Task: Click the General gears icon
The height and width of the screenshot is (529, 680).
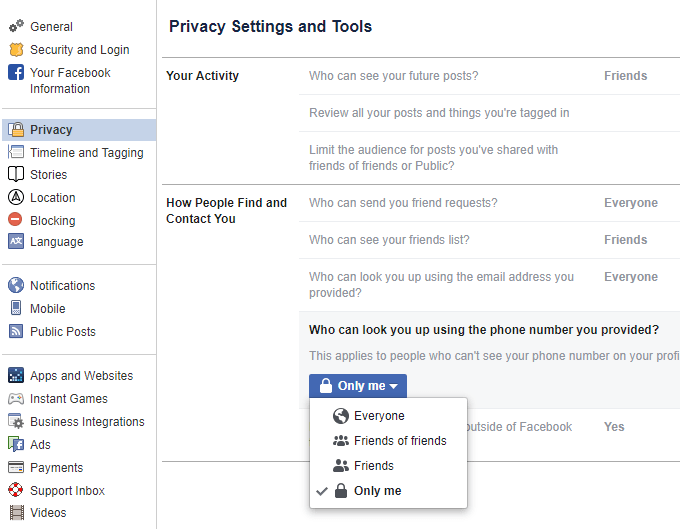Action: pyautogui.click(x=16, y=26)
